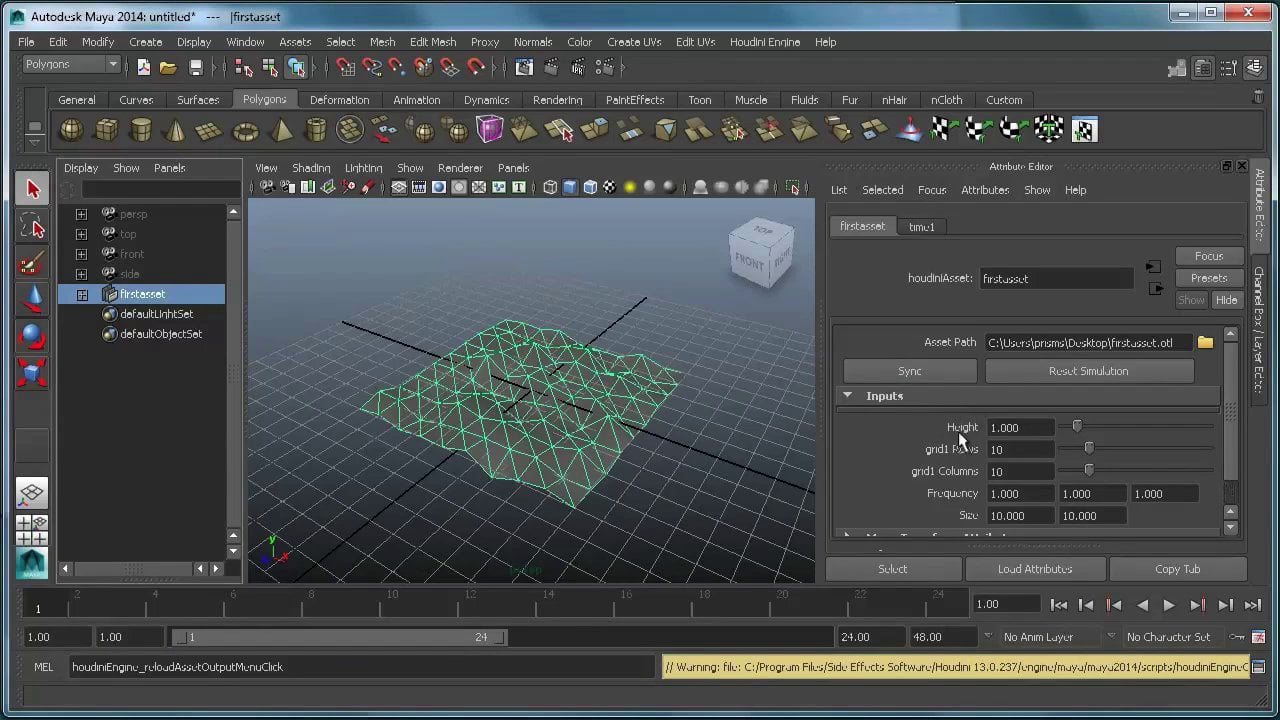Collapse the Inputs section
This screenshot has width=1280, height=720.
[x=847, y=396]
